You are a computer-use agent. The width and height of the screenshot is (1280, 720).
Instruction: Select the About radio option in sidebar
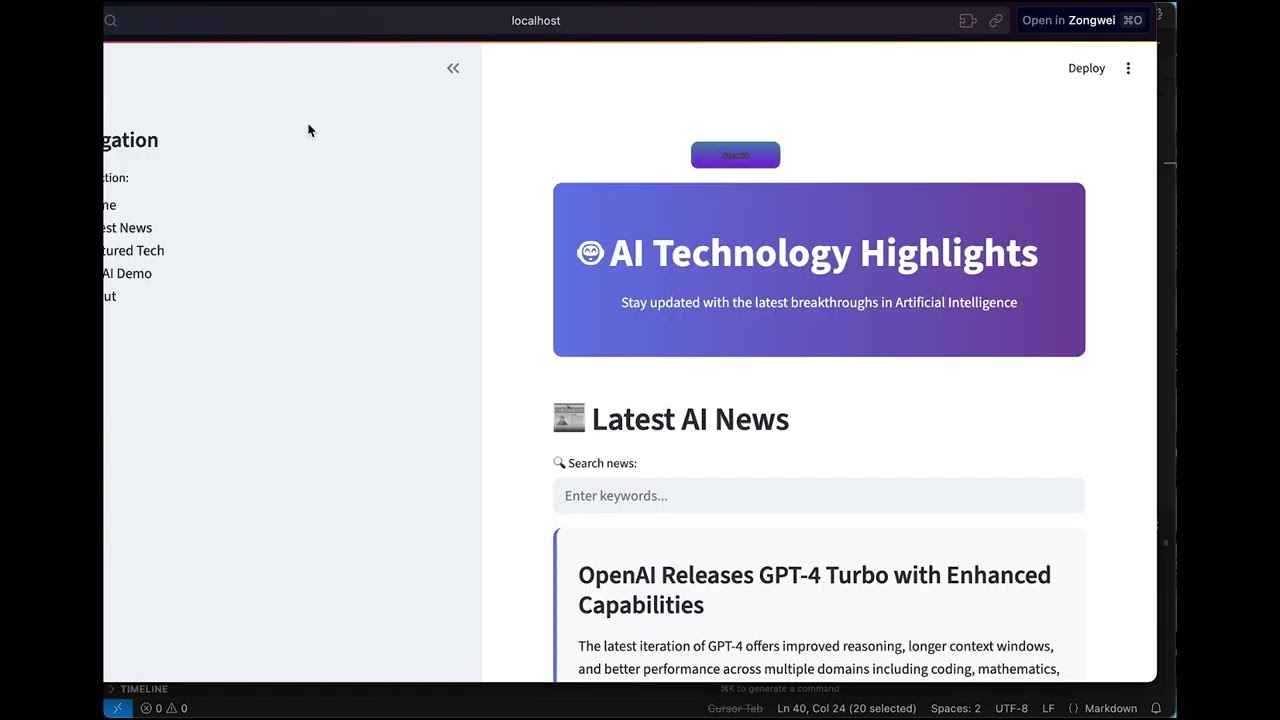tap(110, 297)
